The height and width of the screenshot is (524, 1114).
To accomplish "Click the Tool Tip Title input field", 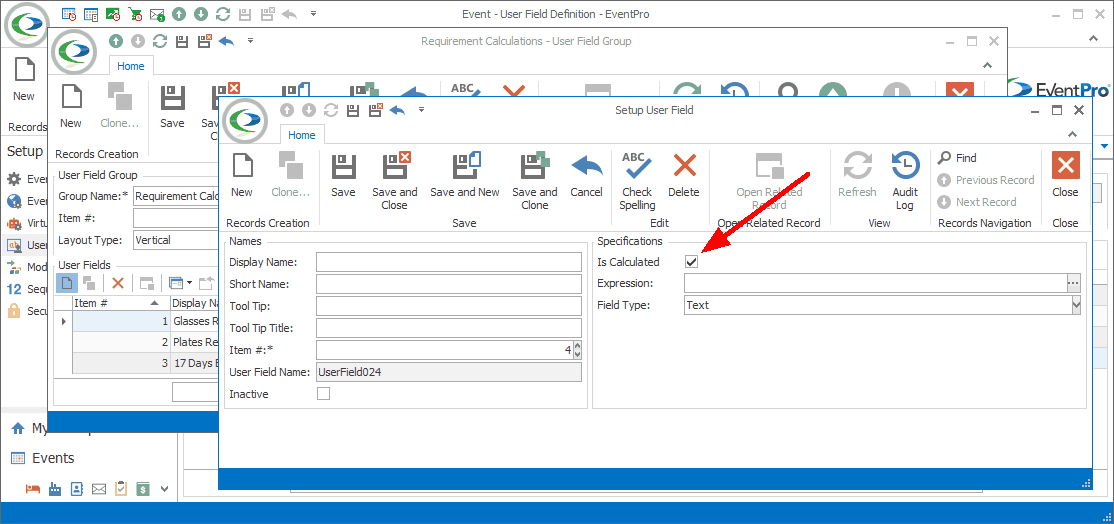I will [x=449, y=328].
